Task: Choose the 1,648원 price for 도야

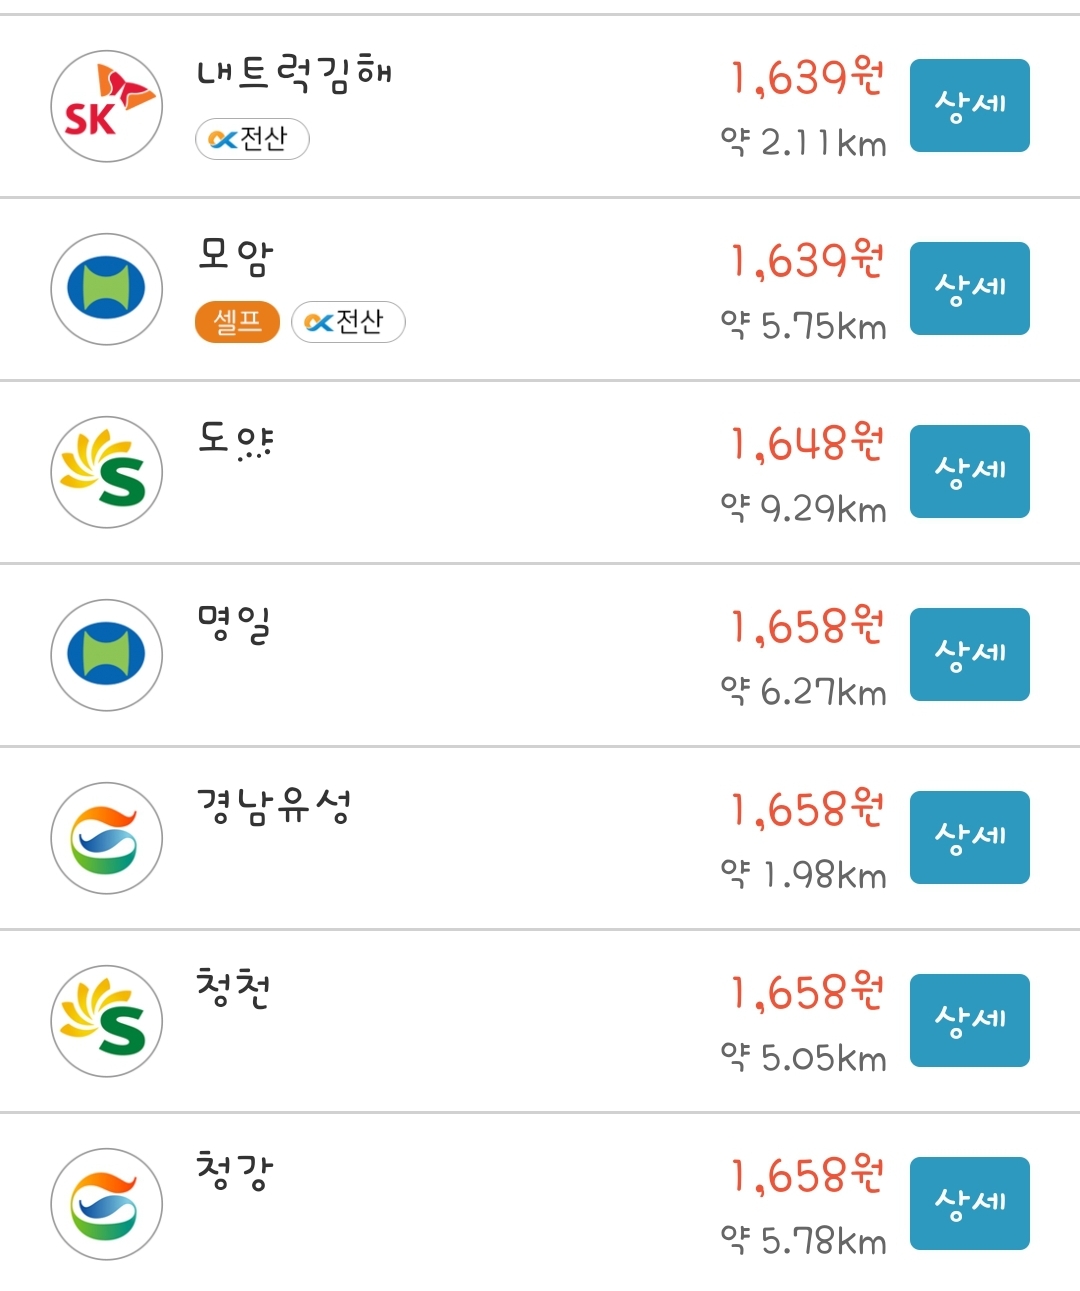Action: [808, 443]
